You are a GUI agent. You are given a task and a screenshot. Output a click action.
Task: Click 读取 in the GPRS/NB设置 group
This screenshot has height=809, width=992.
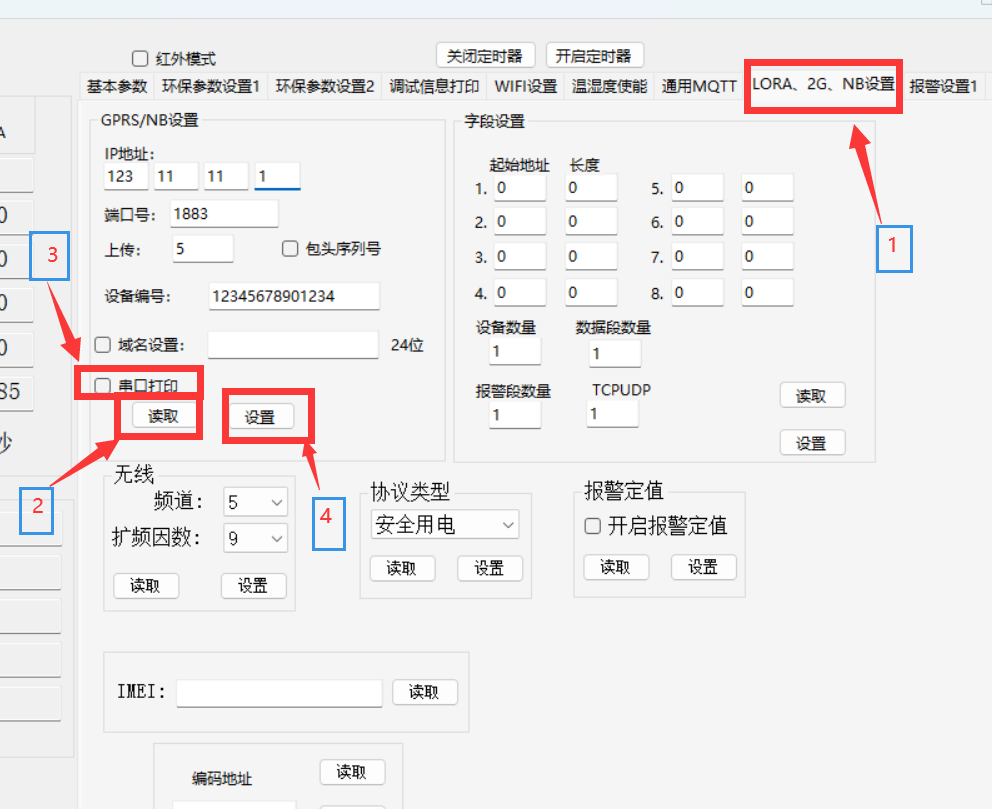[x=163, y=416]
